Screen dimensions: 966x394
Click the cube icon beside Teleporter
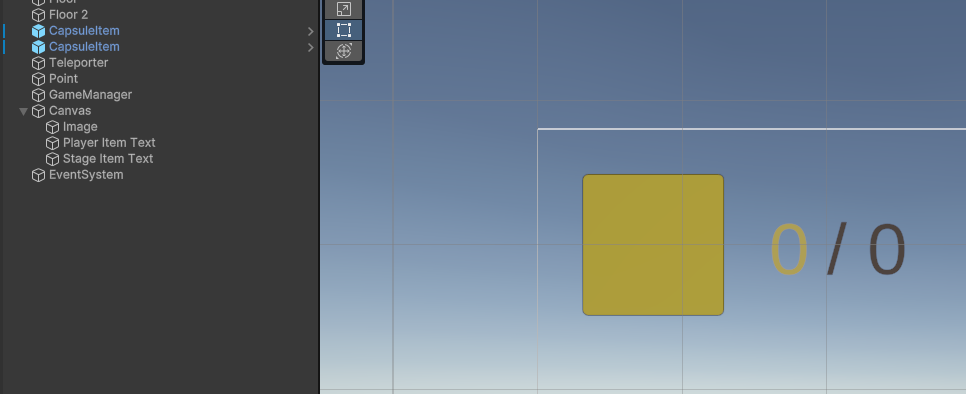(38, 63)
